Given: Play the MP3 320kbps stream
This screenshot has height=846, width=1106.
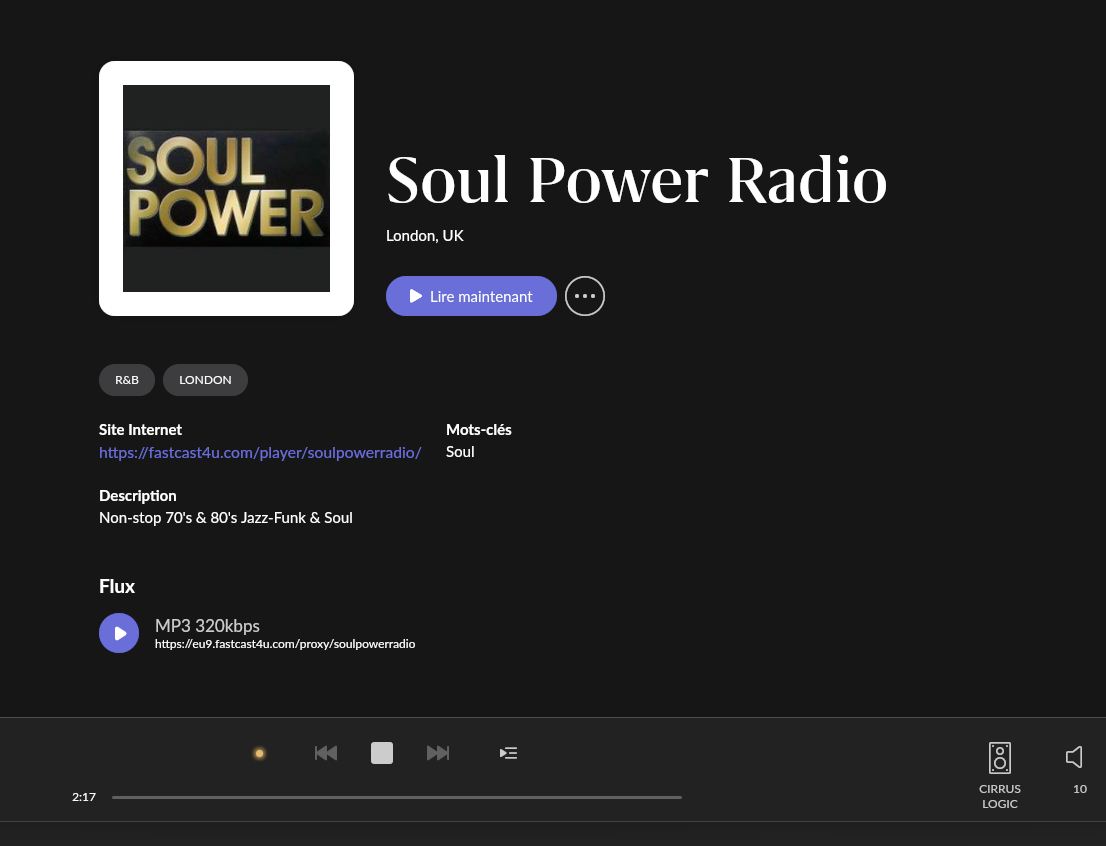Looking at the screenshot, I should pyautogui.click(x=119, y=633).
